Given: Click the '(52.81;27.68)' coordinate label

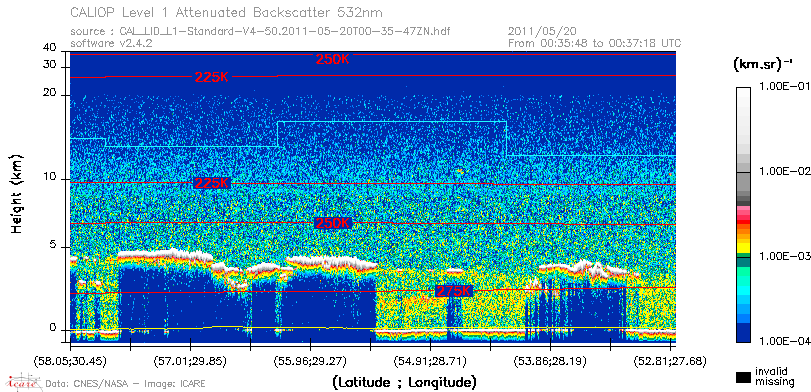Looking at the screenshot, I should click(670, 361).
